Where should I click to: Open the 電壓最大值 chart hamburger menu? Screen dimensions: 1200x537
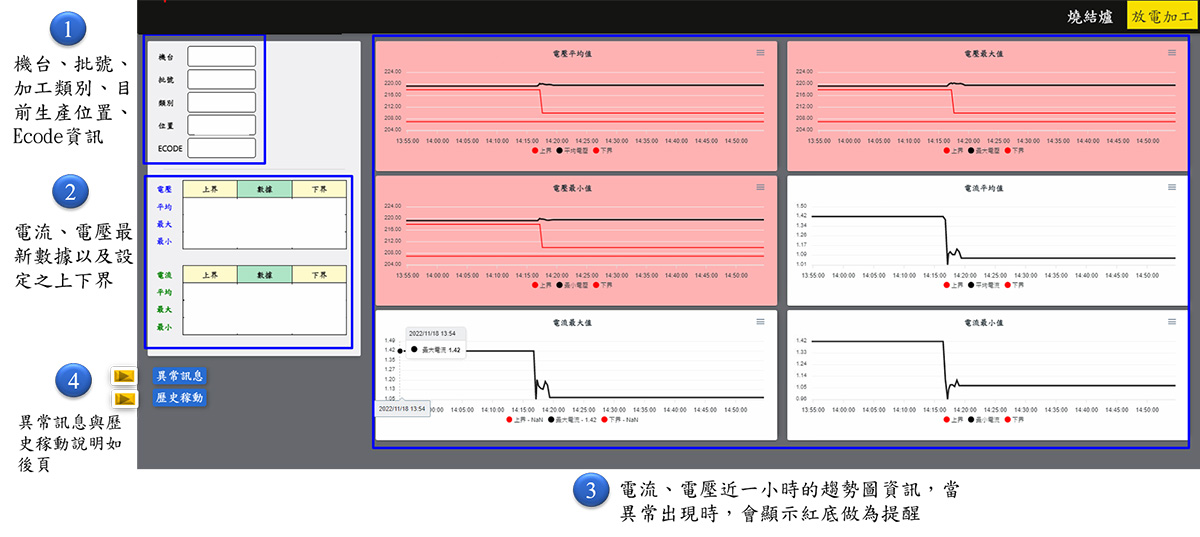tap(1173, 52)
